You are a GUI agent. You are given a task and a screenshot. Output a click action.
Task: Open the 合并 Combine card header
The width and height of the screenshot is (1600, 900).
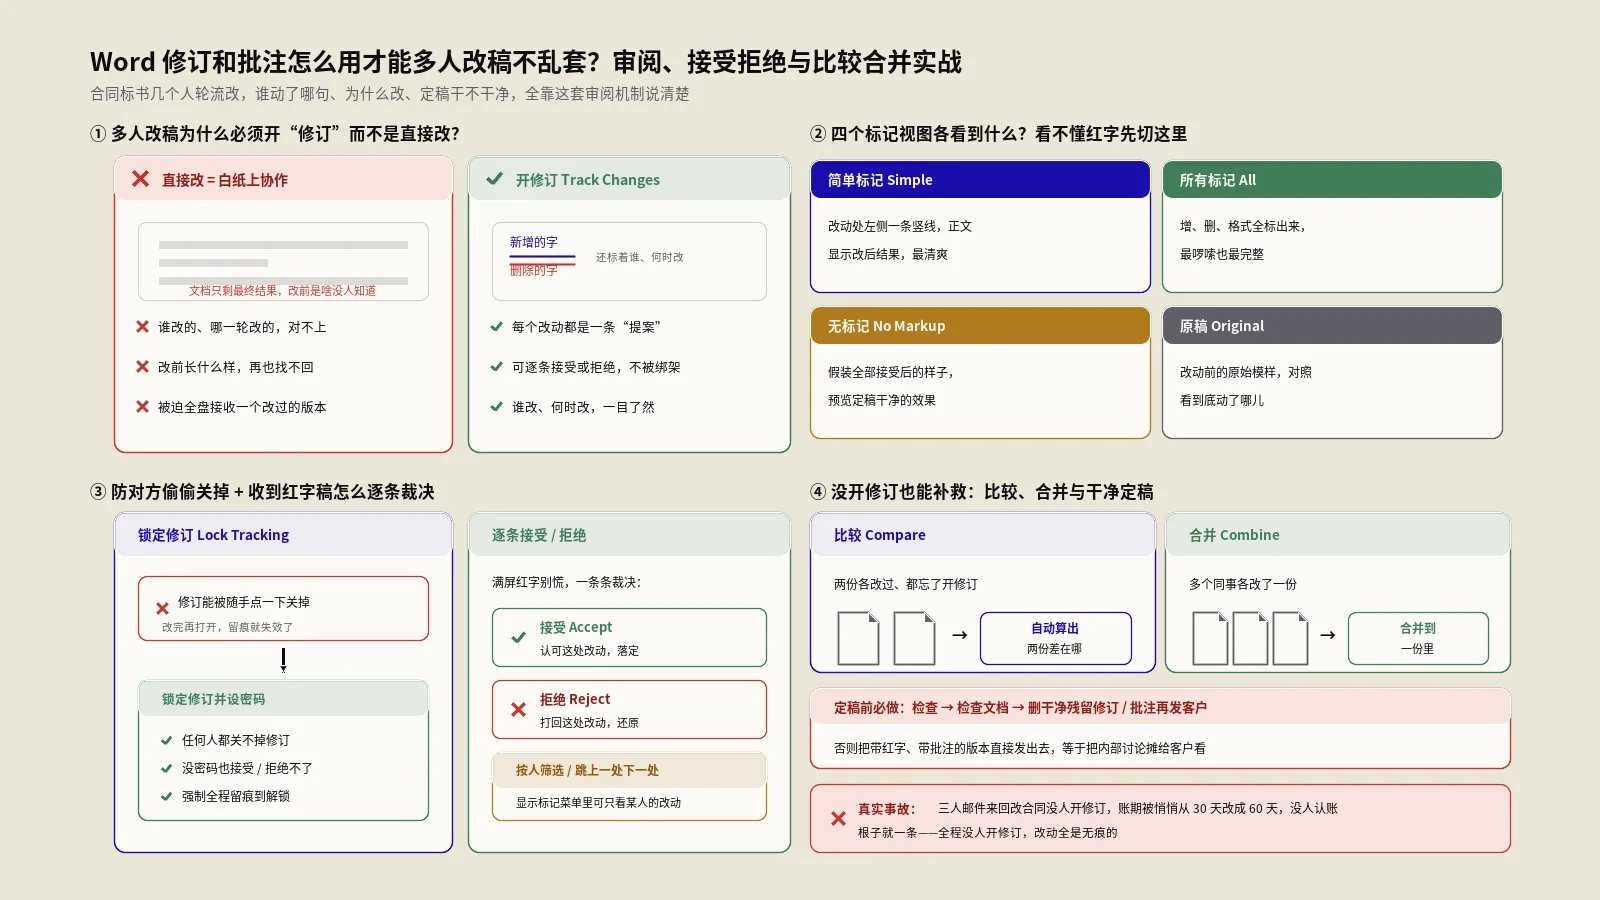(x=1337, y=535)
